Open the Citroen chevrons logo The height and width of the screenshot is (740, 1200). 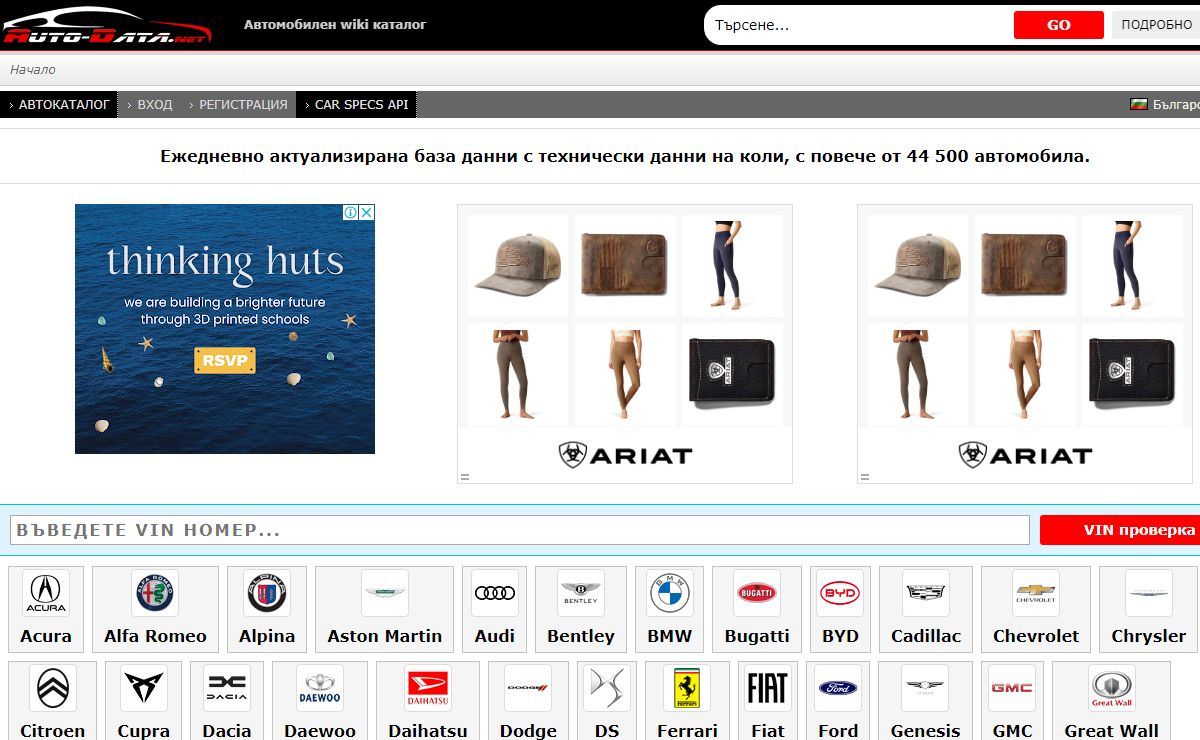pos(52,688)
